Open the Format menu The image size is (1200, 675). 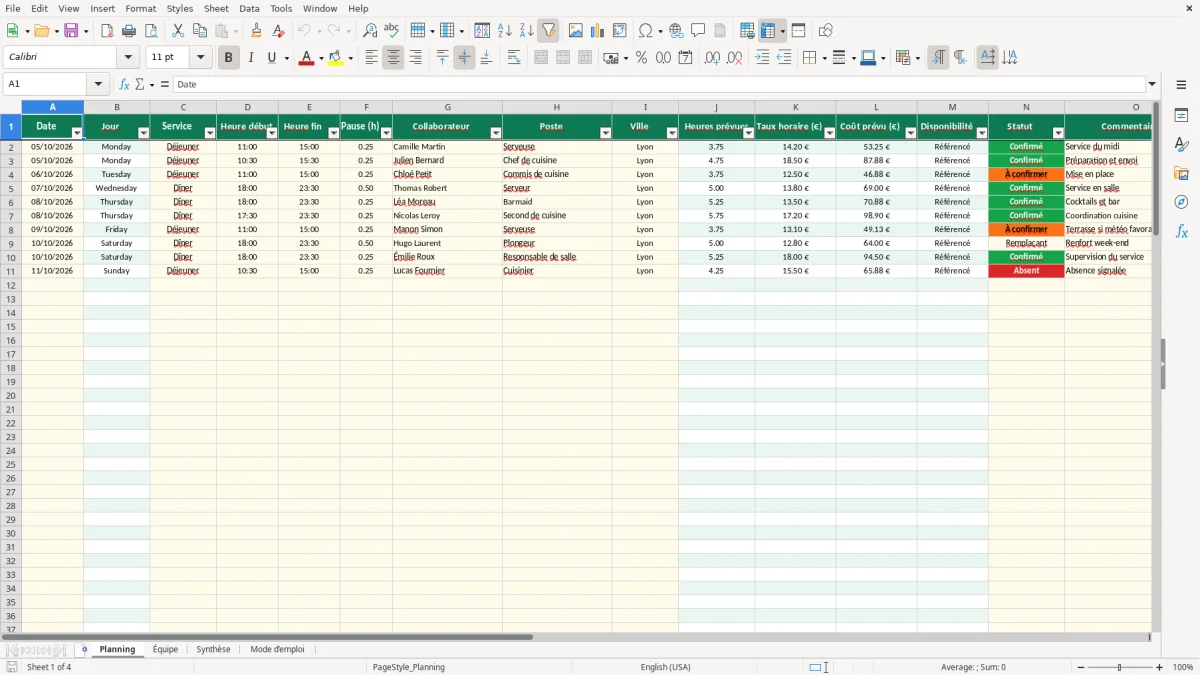tap(141, 8)
